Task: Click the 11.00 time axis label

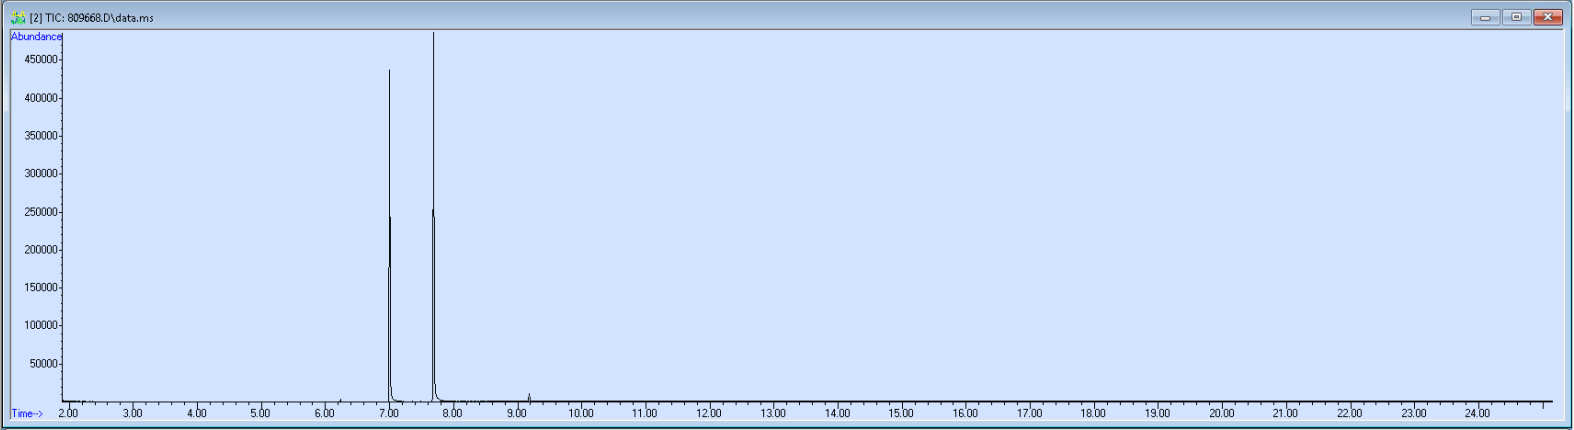Action: 645,413
